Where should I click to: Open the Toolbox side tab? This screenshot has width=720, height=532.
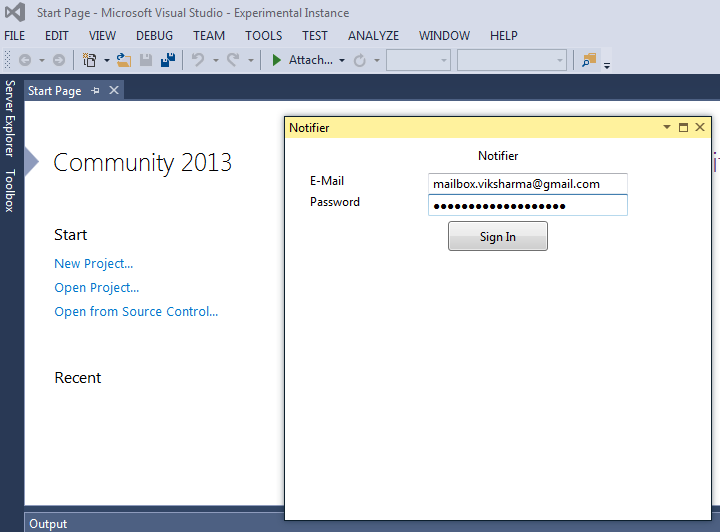10,190
